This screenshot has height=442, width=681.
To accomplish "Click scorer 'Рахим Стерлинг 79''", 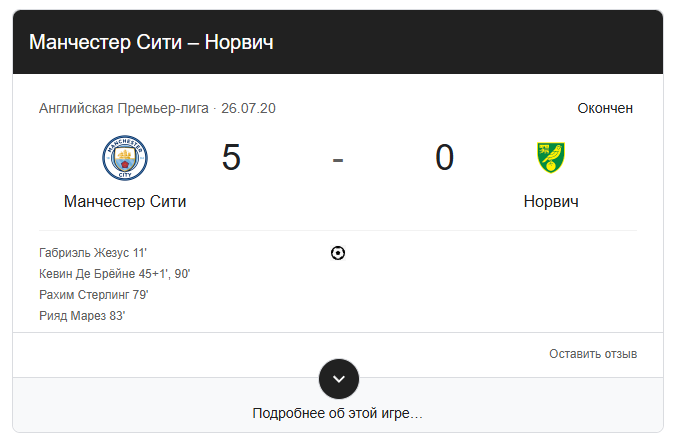I will point(94,294).
